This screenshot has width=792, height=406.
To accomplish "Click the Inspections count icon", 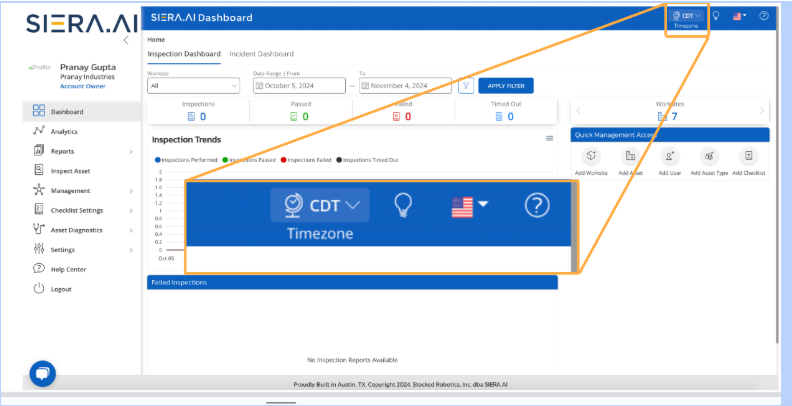I will click(191, 117).
